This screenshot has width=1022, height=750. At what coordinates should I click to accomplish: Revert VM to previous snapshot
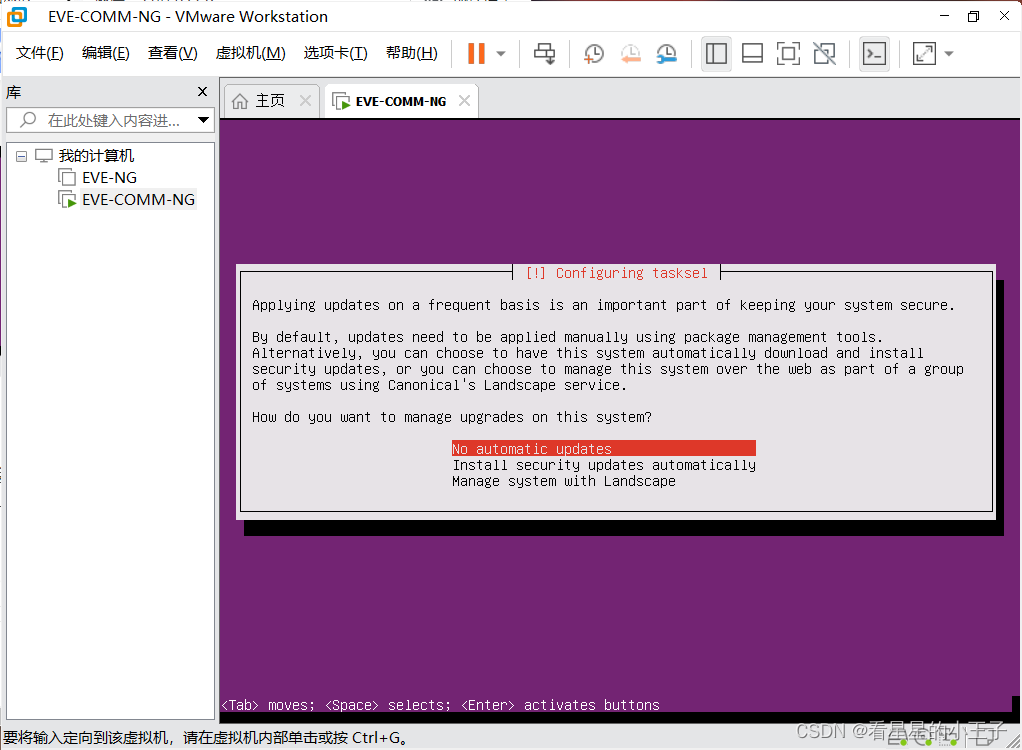(x=630, y=53)
